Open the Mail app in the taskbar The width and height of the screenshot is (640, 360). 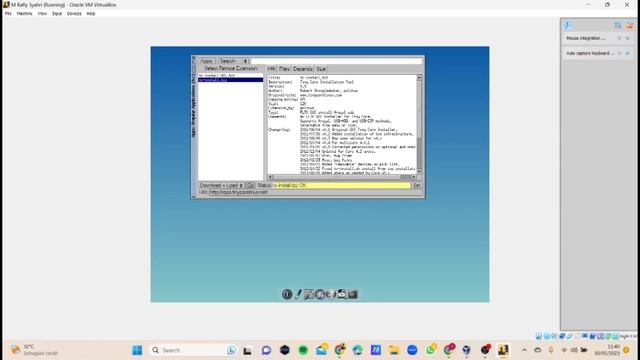[x=322, y=350]
